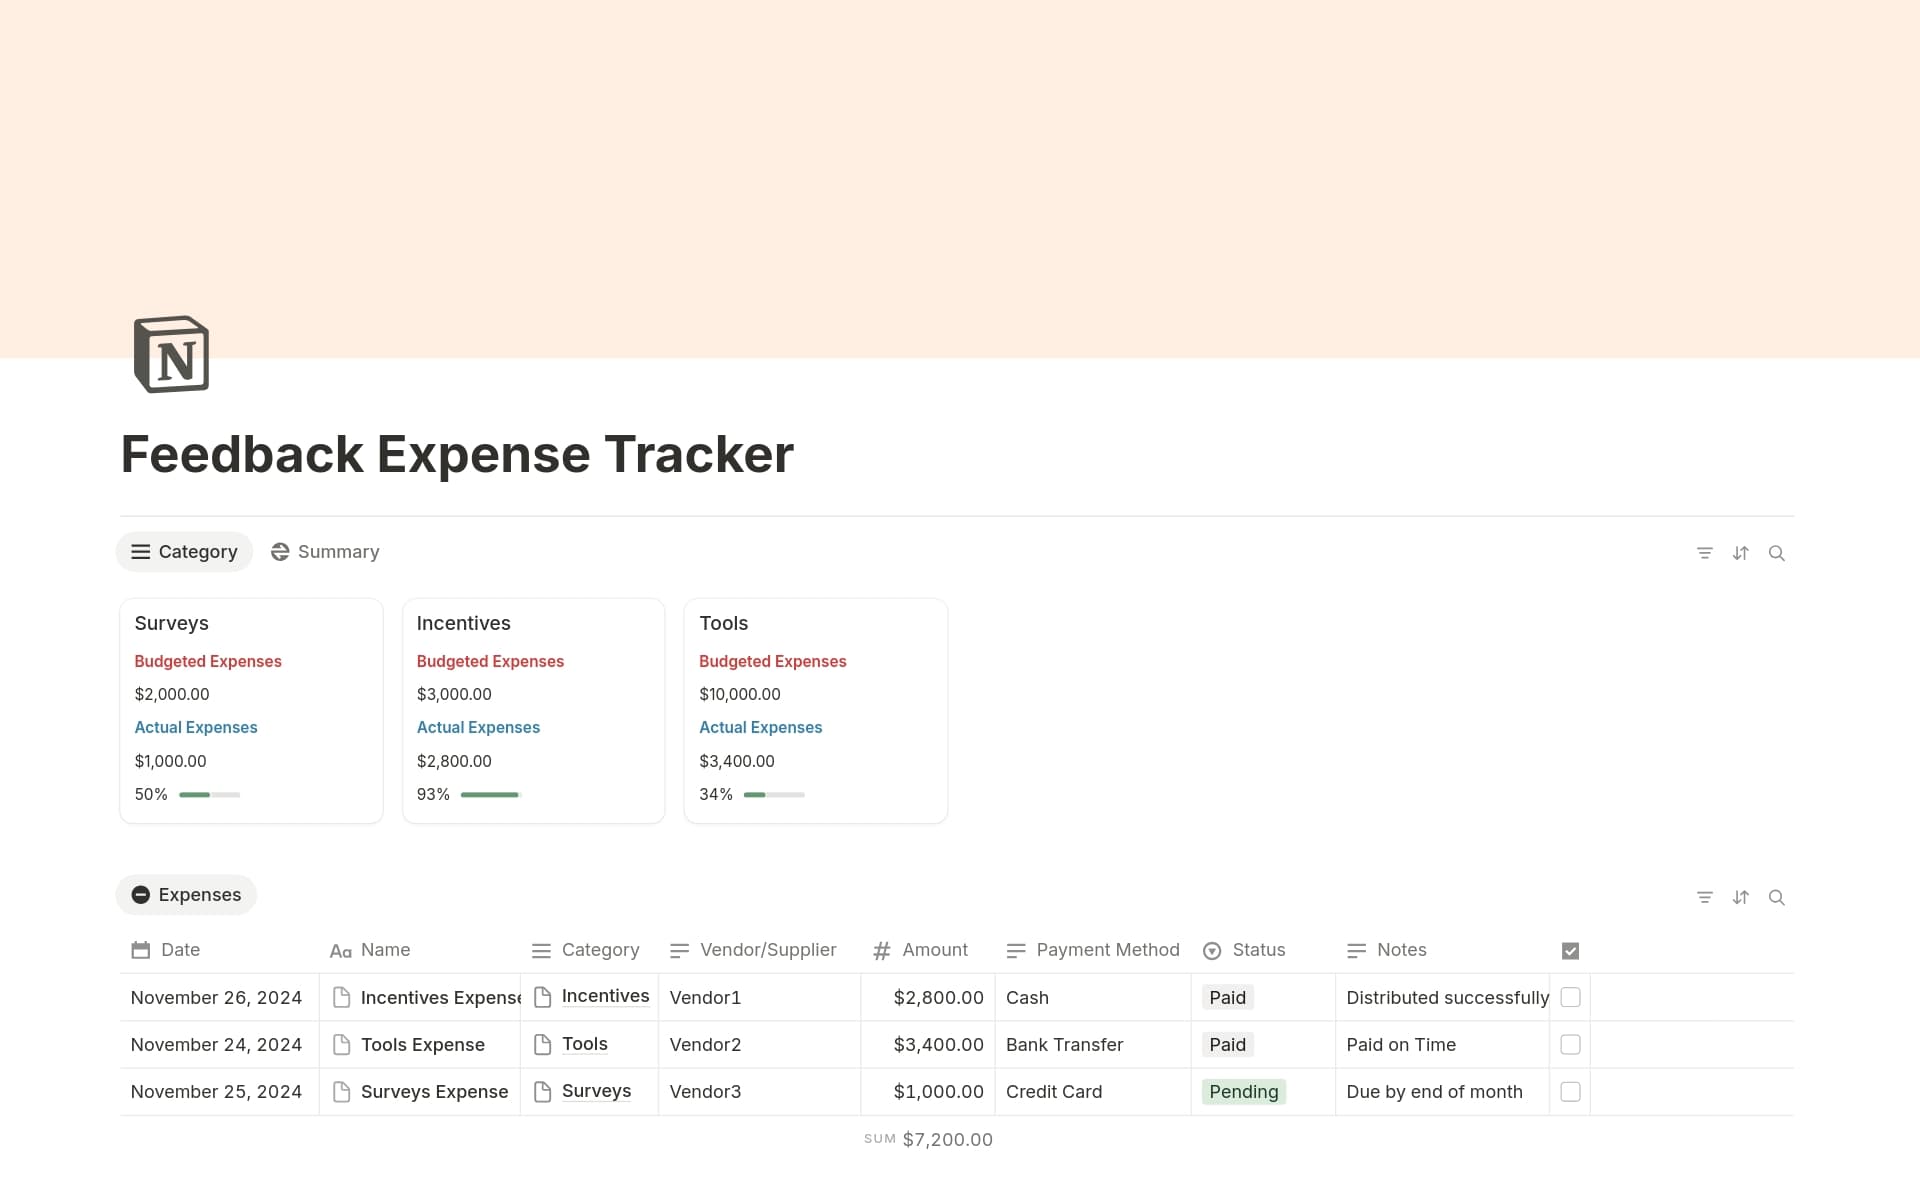Click the Aa icon in the Name column
1920x1199 pixels.
point(340,950)
